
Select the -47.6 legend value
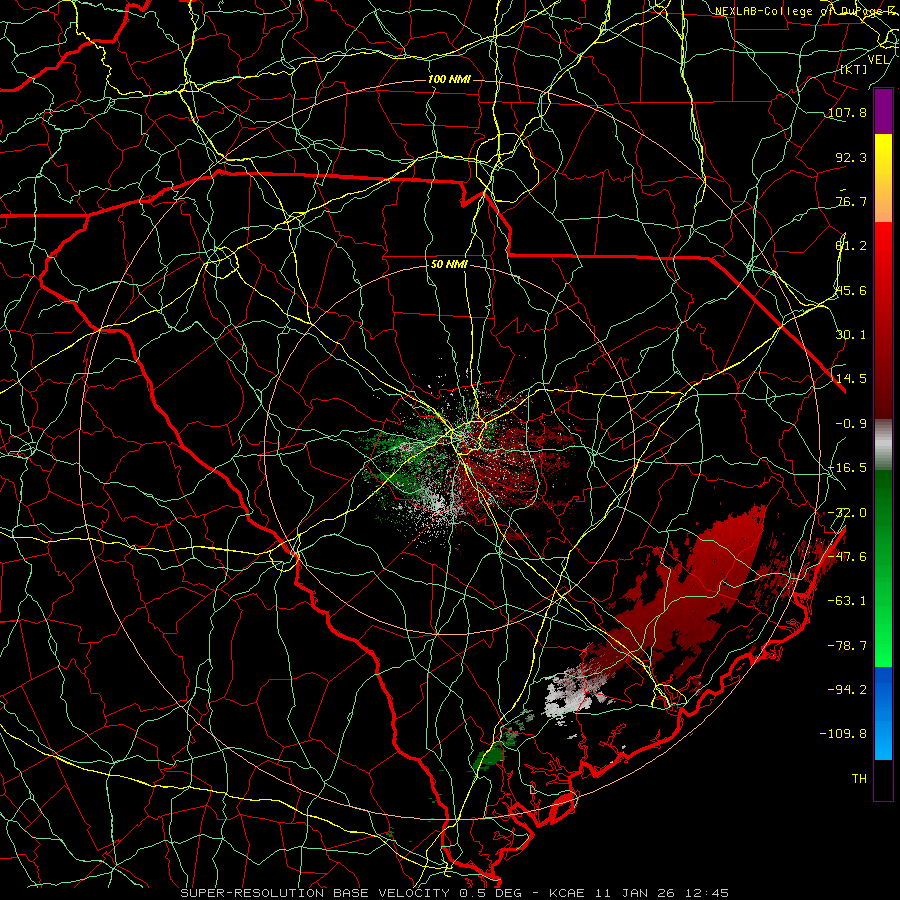pos(847,557)
